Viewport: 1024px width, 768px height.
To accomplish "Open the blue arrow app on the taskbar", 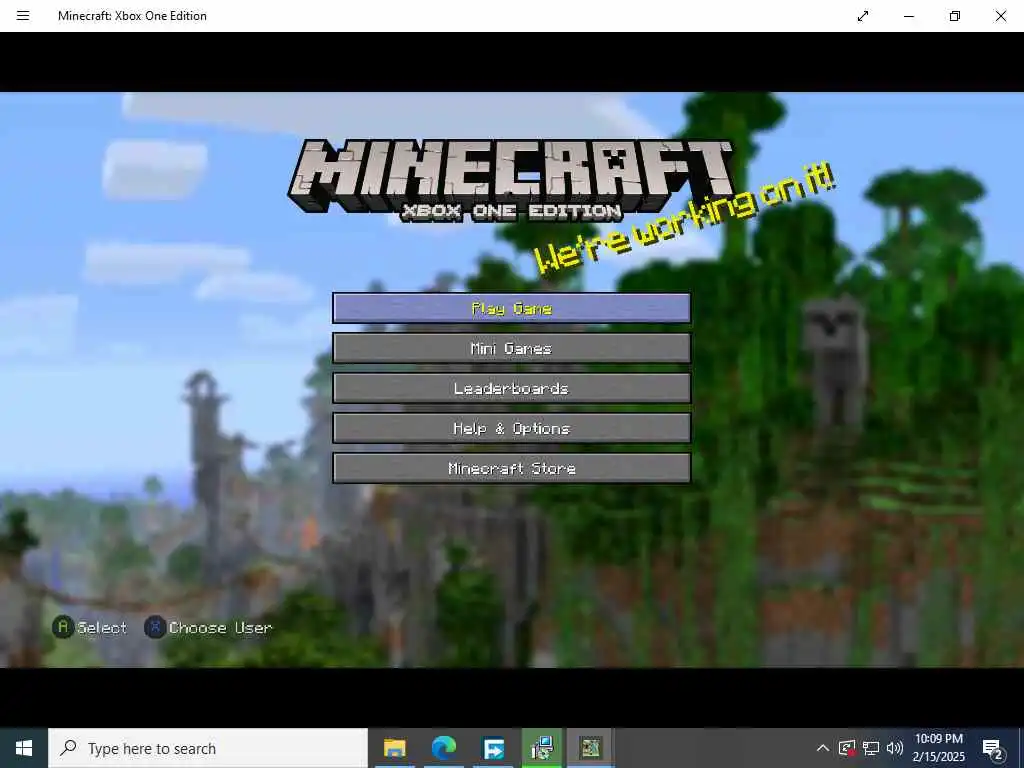I will [x=493, y=748].
